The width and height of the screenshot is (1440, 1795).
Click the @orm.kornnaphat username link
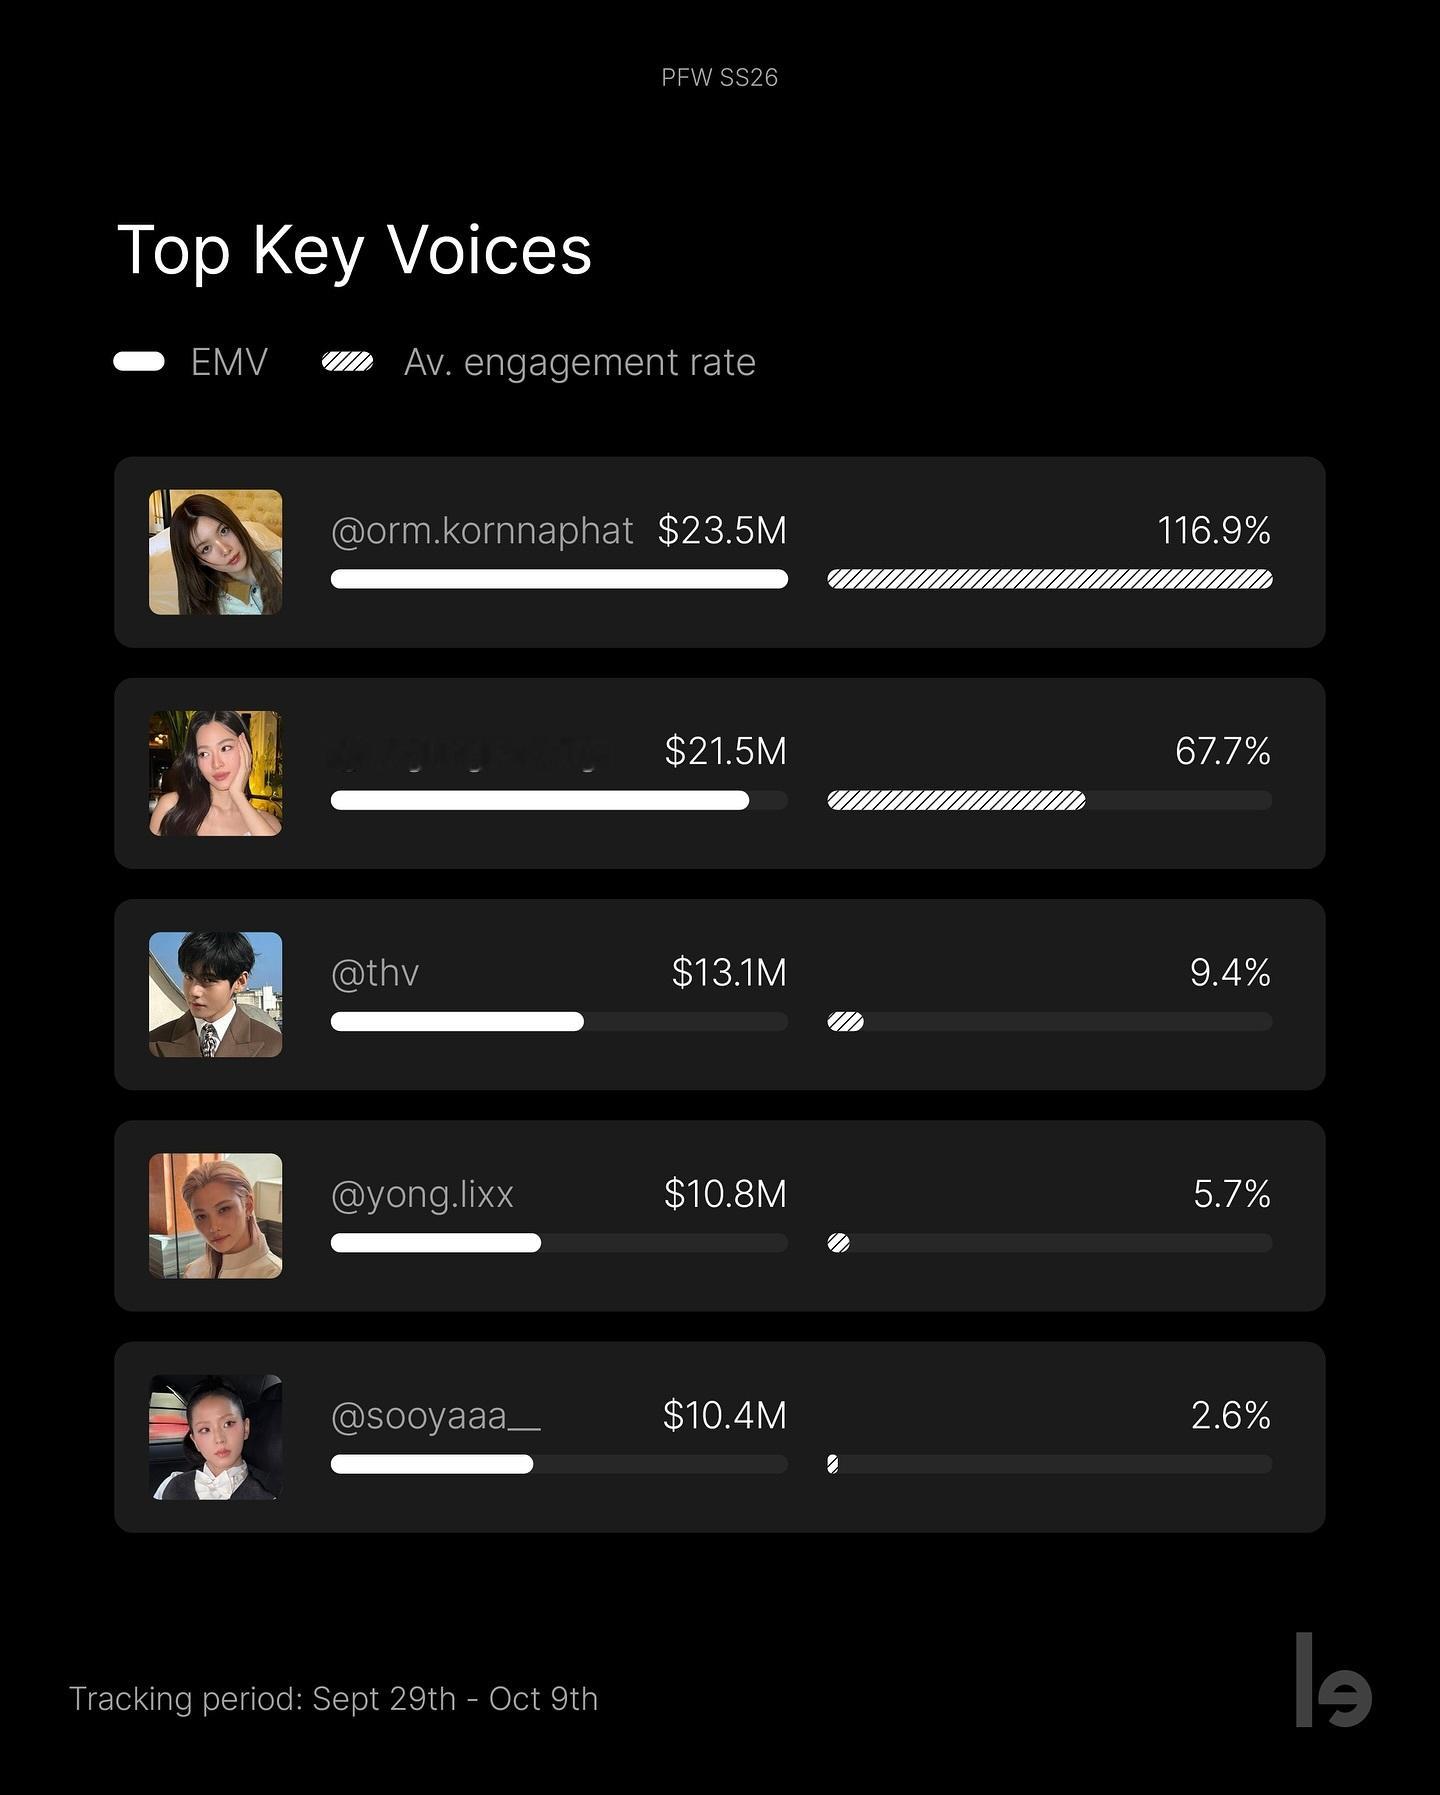pyautogui.click(x=482, y=531)
